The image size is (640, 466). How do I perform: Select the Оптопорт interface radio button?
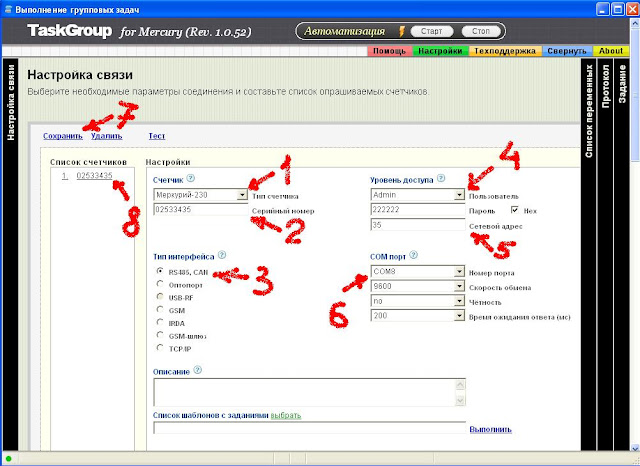[160, 284]
